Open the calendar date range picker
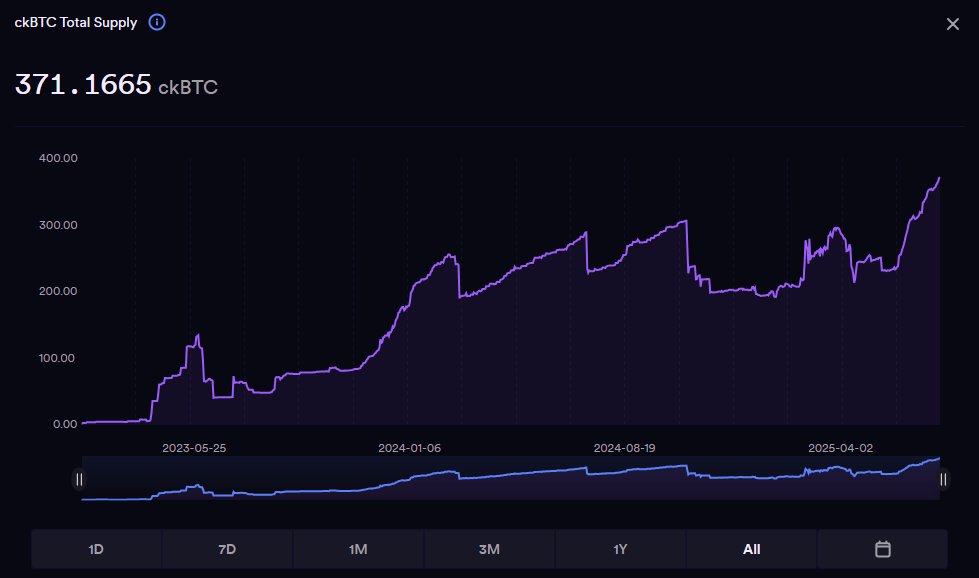 (882, 549)
